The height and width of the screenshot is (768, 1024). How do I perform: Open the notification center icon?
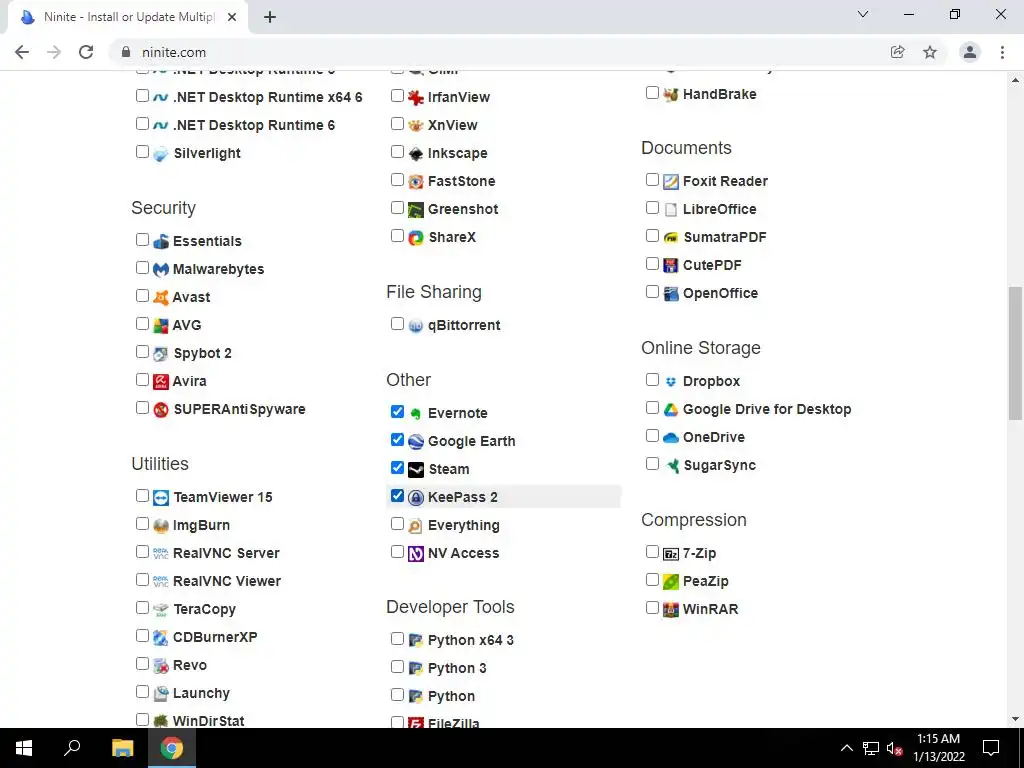pyautogui.click(x=991, y=748)
